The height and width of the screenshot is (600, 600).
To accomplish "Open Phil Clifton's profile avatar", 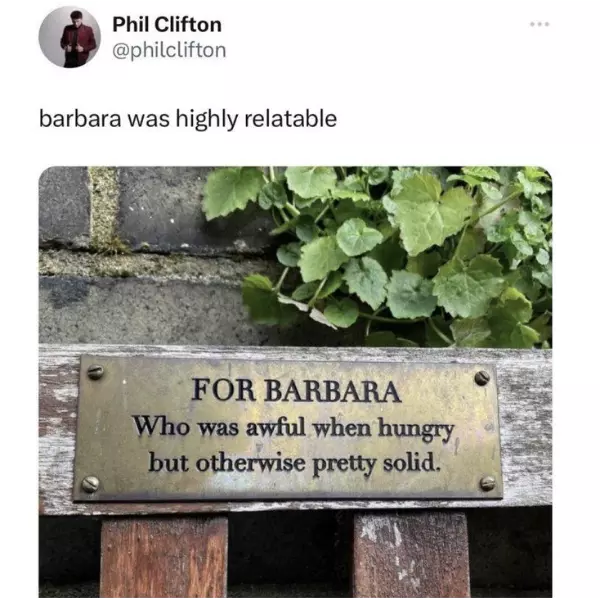I will 70,37.
